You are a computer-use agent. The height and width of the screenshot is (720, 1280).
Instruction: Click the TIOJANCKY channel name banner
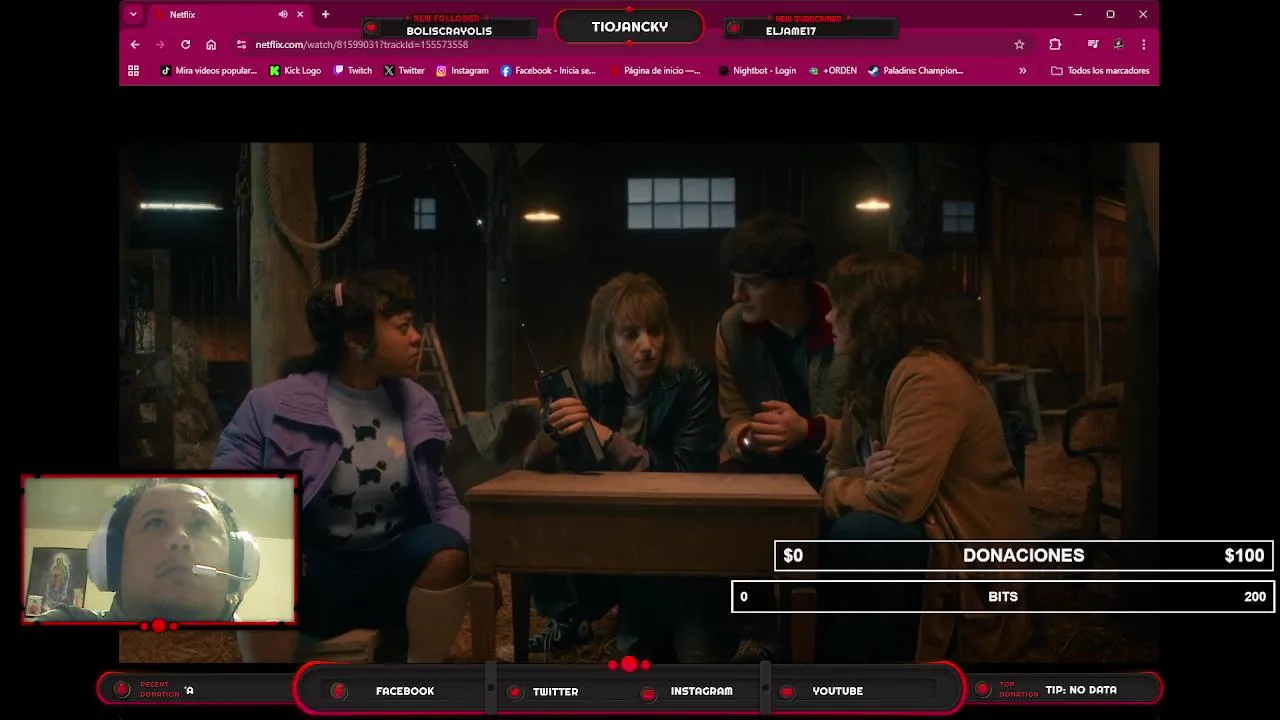(629, 27)
